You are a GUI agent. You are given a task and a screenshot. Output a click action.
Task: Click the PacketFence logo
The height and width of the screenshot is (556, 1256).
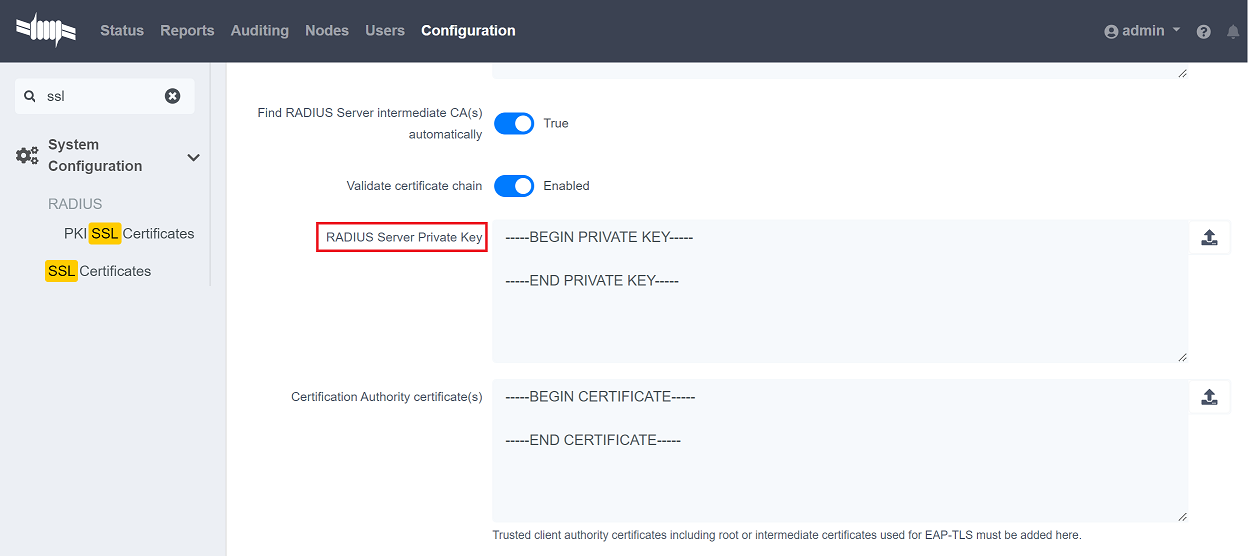click(x=46, y=30)
